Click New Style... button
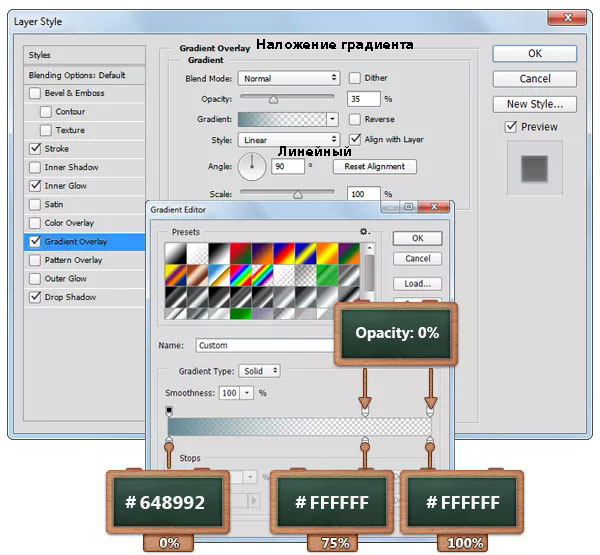This screenshot has height=555, width=600. coord(534,104)
